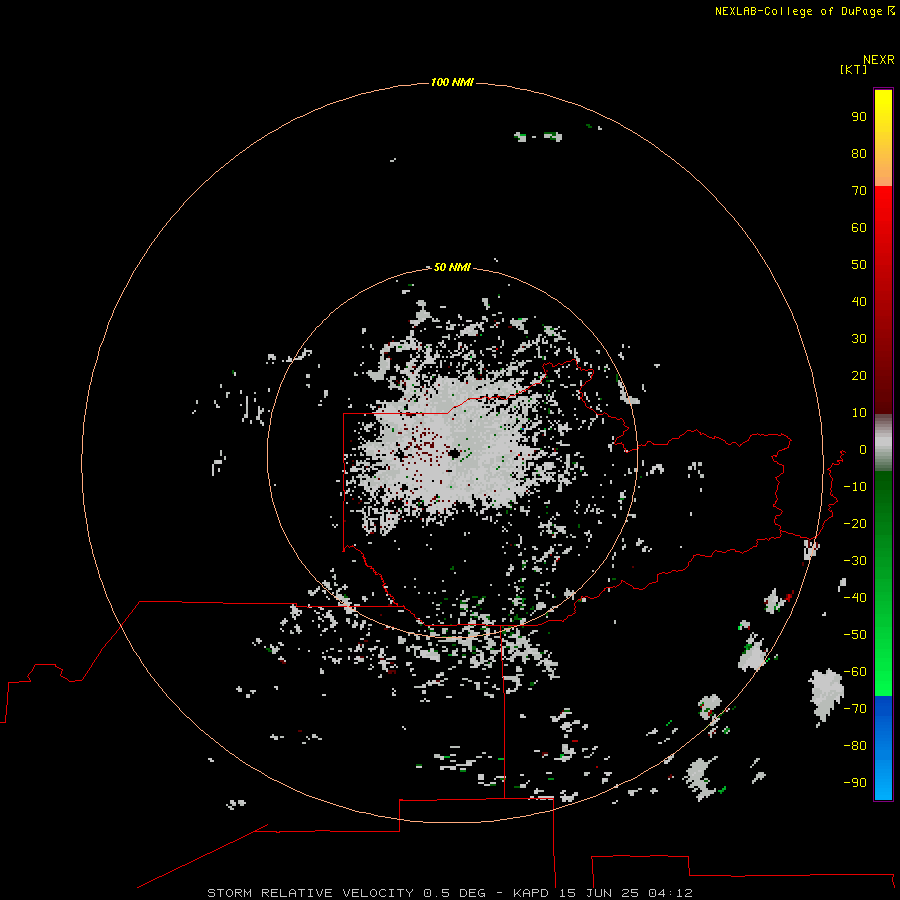The height and width of the screenshot is (900, 900).
Task: Click the large gray echo outside the 100 NMI ring
Action: pos(827,695)
